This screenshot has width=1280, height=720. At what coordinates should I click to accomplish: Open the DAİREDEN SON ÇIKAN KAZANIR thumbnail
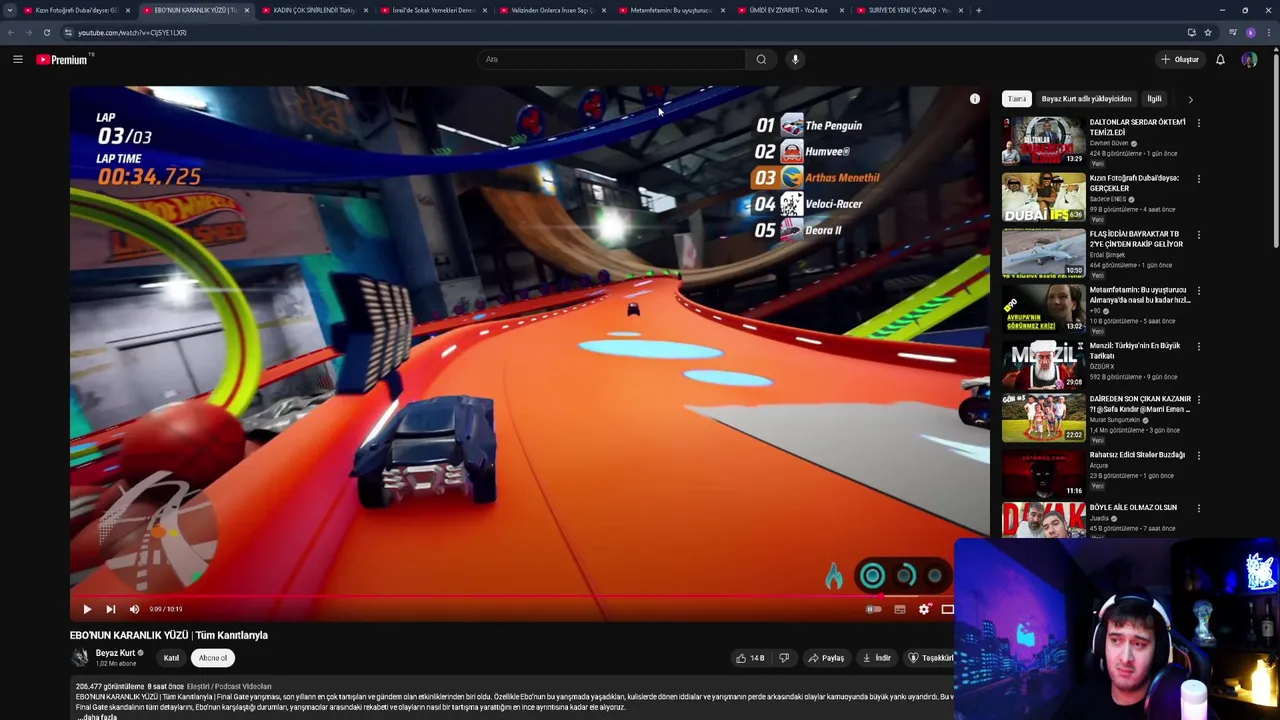(x=1043, y=419)
